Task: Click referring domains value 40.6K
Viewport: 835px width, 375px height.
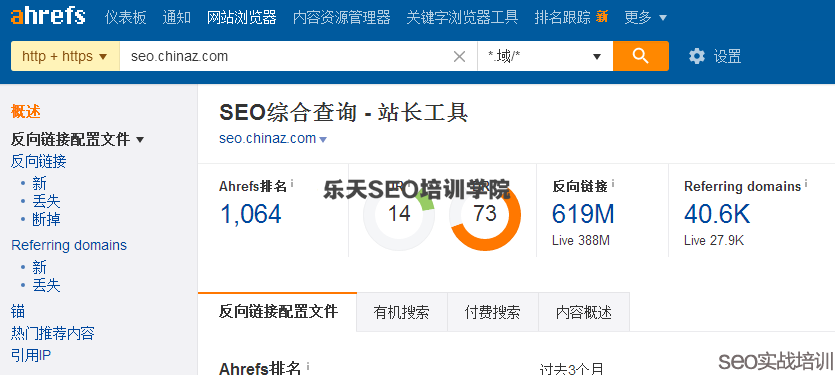Action: click(717, 214)
